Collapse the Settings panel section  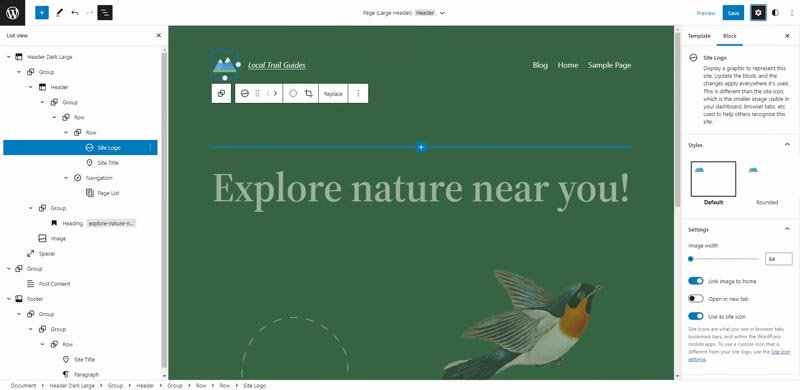tap(787, 229)
